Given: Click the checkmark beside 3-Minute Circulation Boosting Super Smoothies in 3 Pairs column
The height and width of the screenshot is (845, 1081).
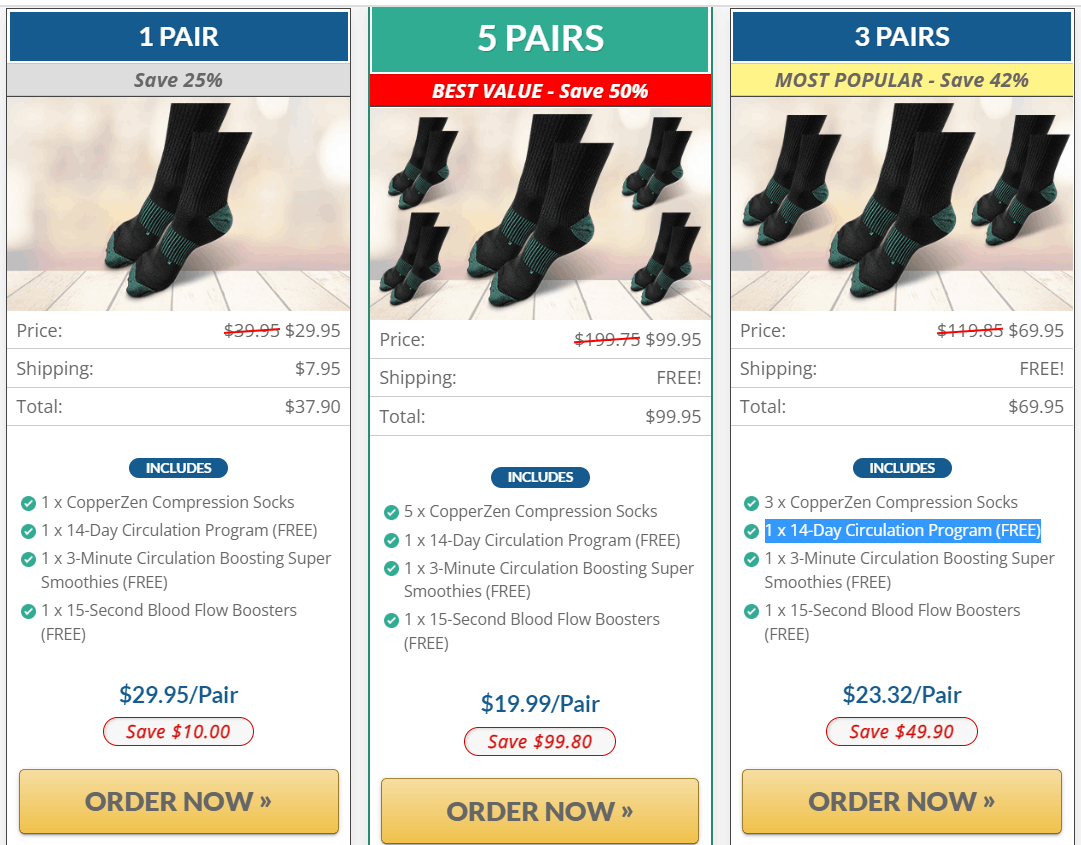Looking at the screenshot, I should coord(751,559).
